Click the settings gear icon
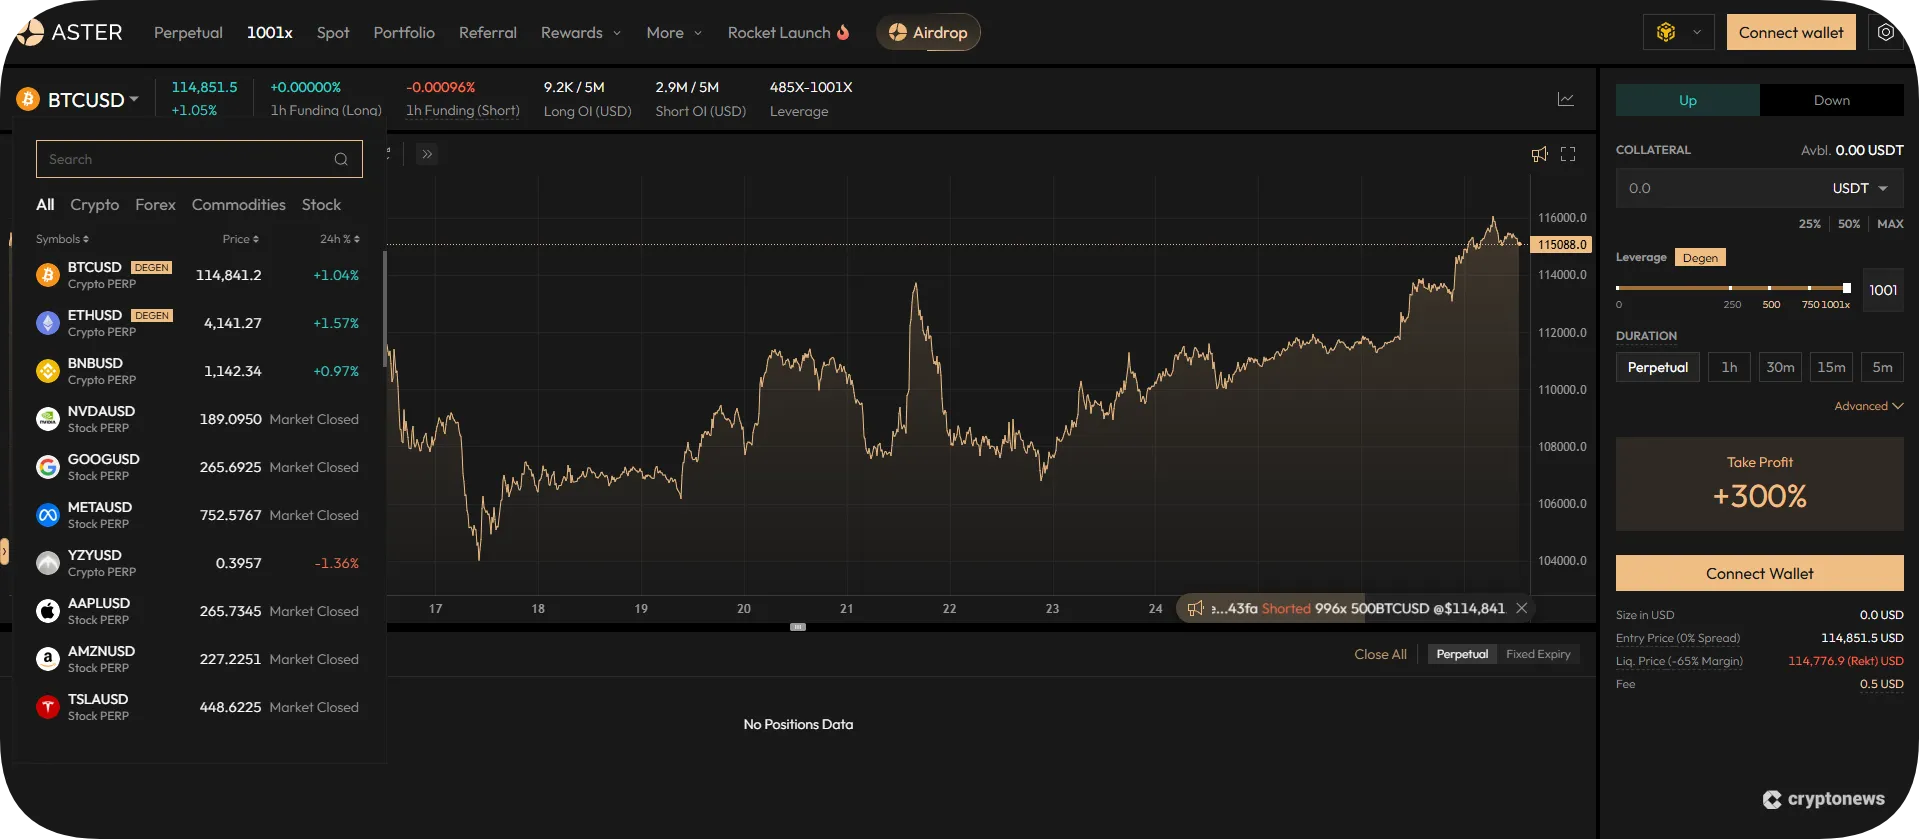Screen dimensions: 1919x839 pos(1885,32)
